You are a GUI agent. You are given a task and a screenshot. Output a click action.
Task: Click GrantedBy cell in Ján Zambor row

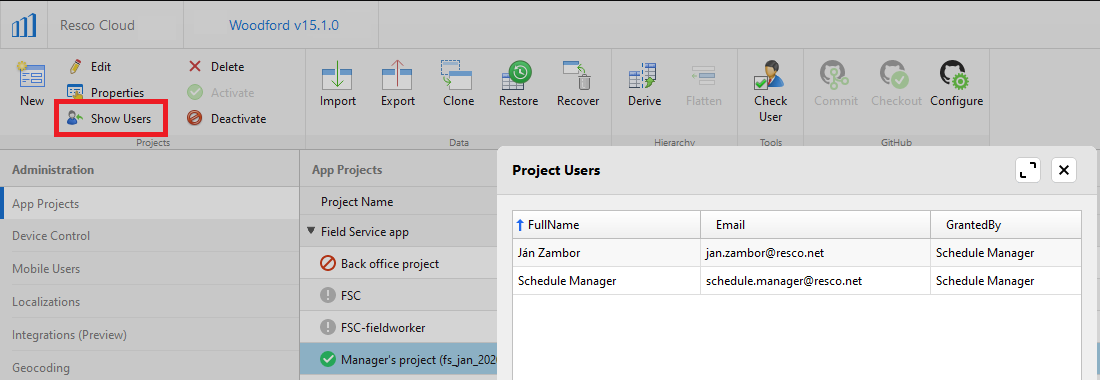(x=1005, y=253)
